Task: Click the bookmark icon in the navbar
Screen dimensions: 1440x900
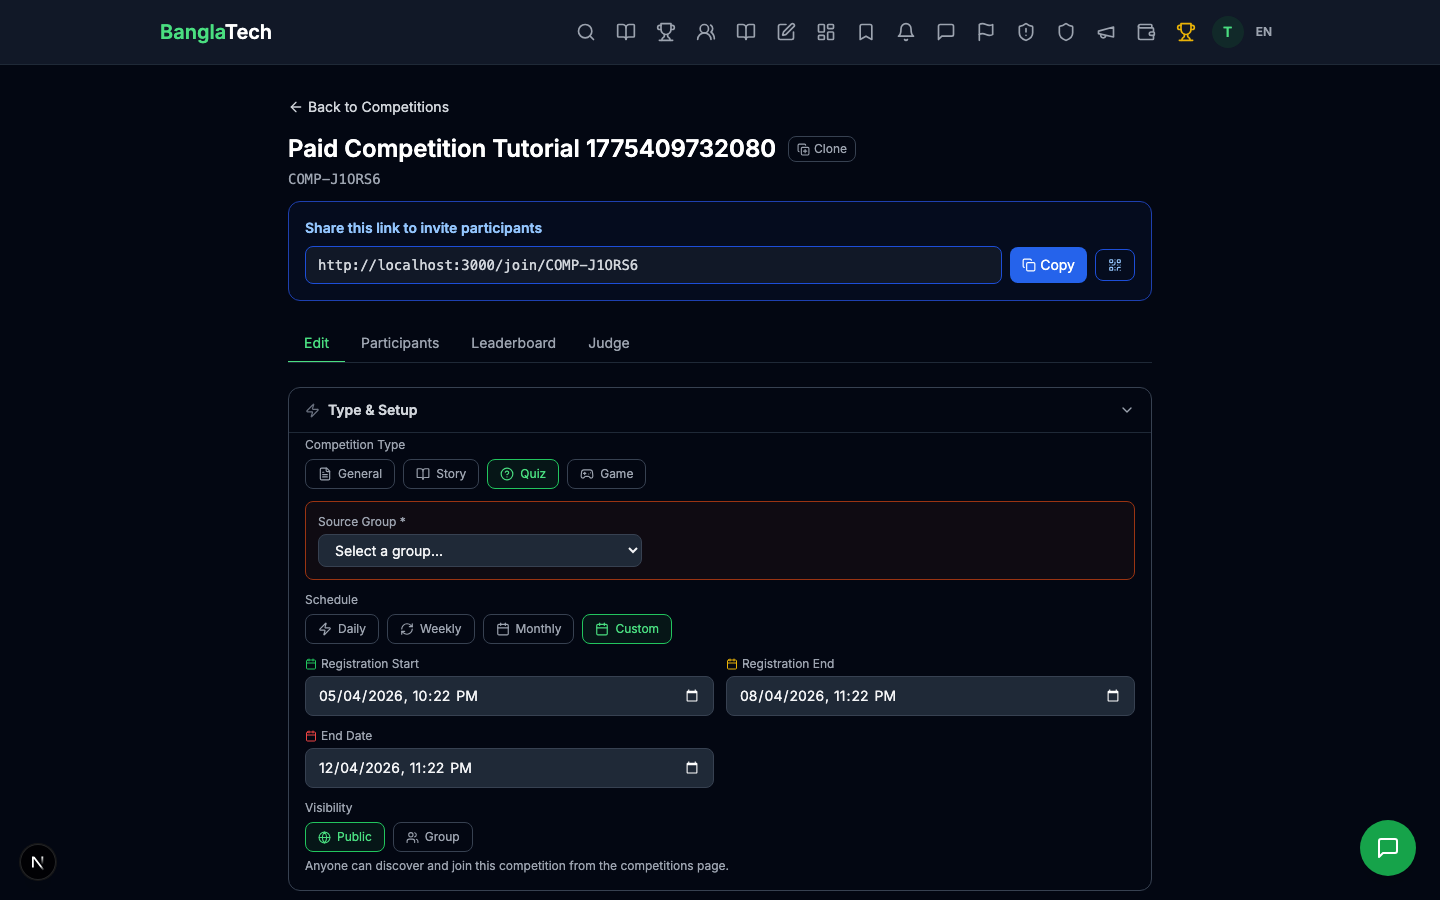Action: click(x=866, y=32)
